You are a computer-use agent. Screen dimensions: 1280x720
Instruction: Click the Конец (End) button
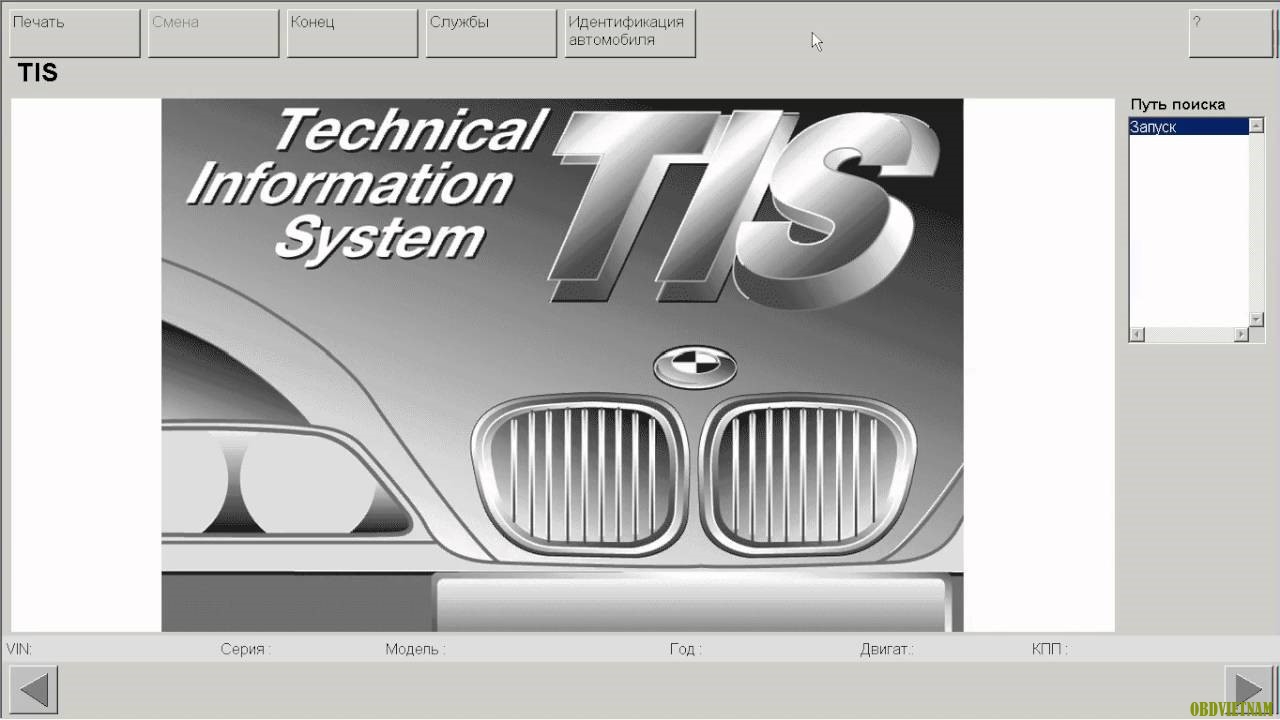[352, 33]
